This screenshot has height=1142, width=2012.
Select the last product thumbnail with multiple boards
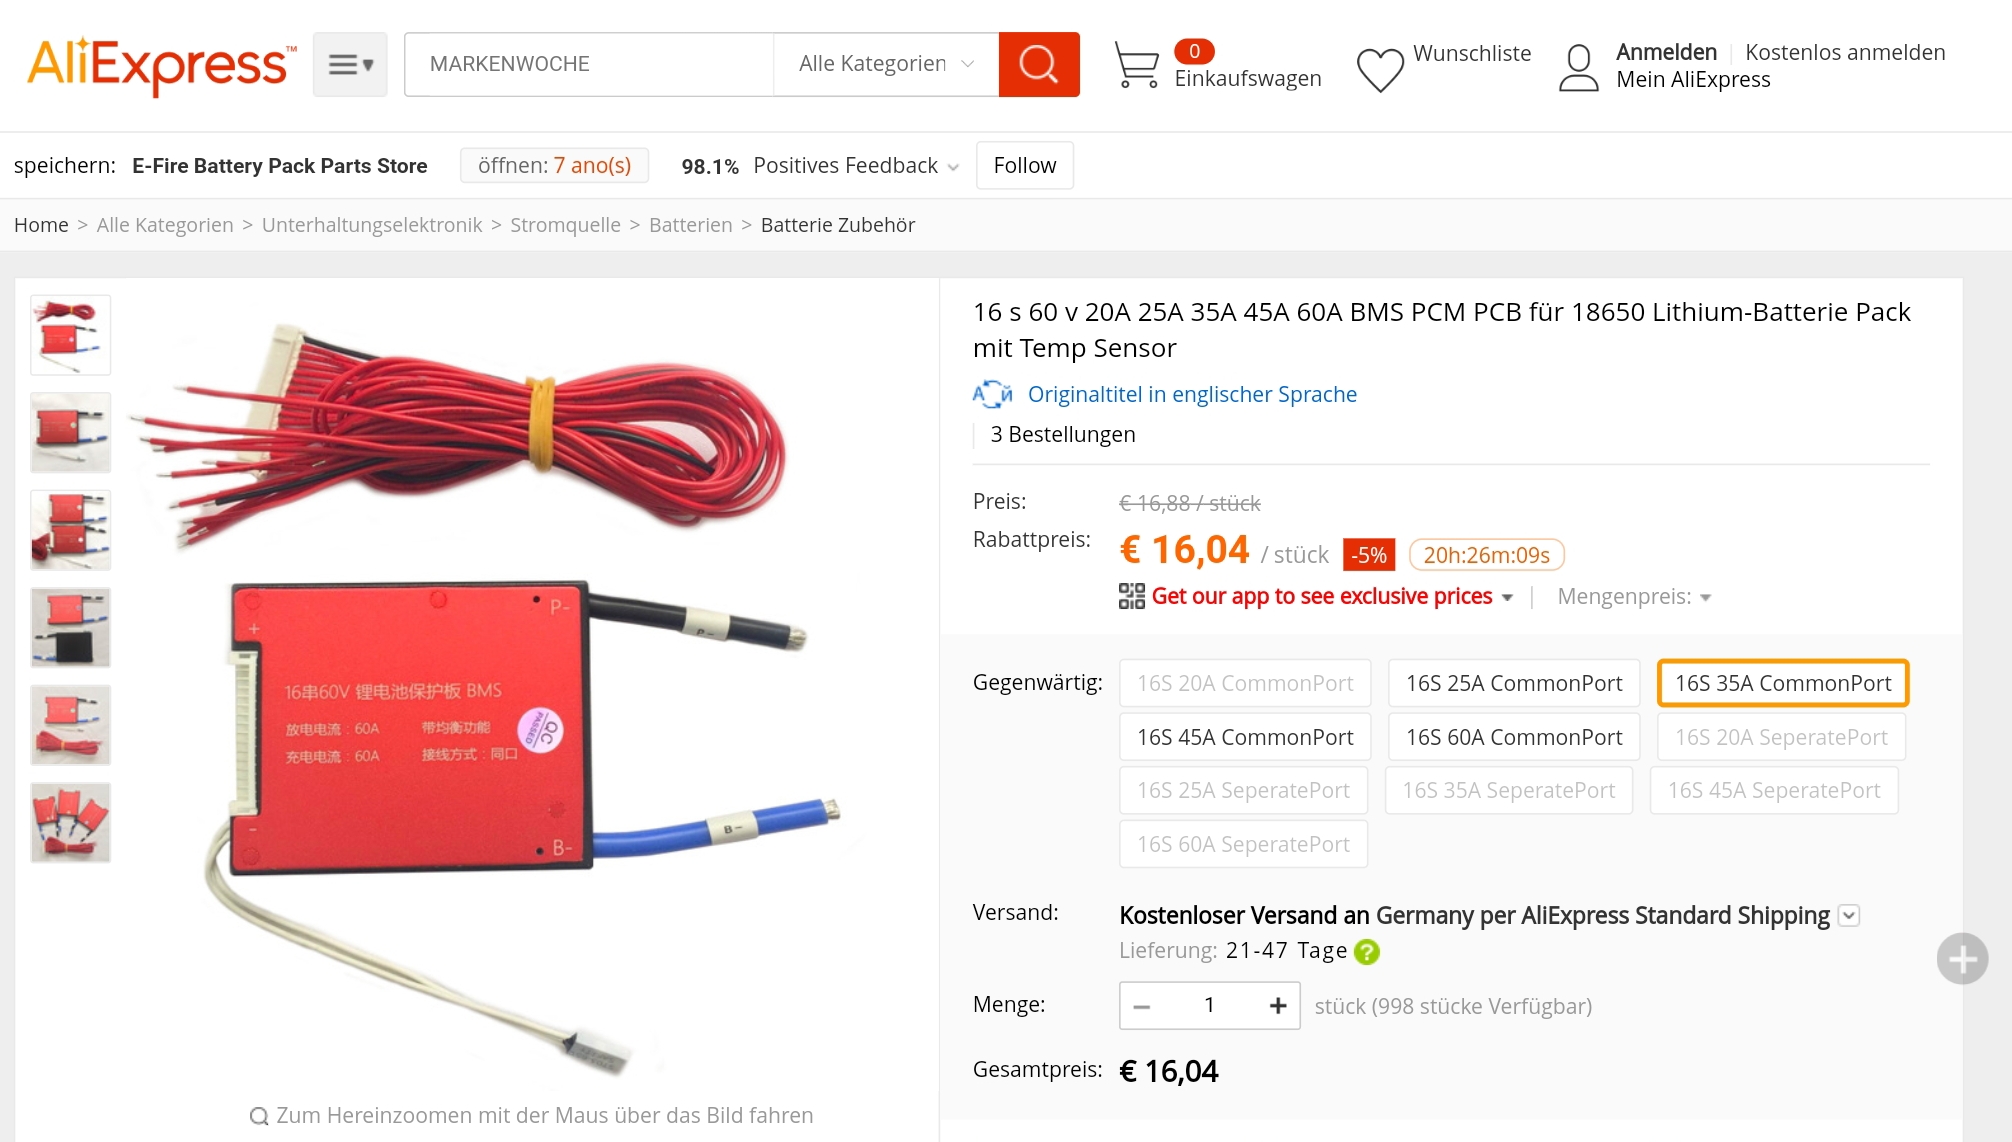(70, 822)
